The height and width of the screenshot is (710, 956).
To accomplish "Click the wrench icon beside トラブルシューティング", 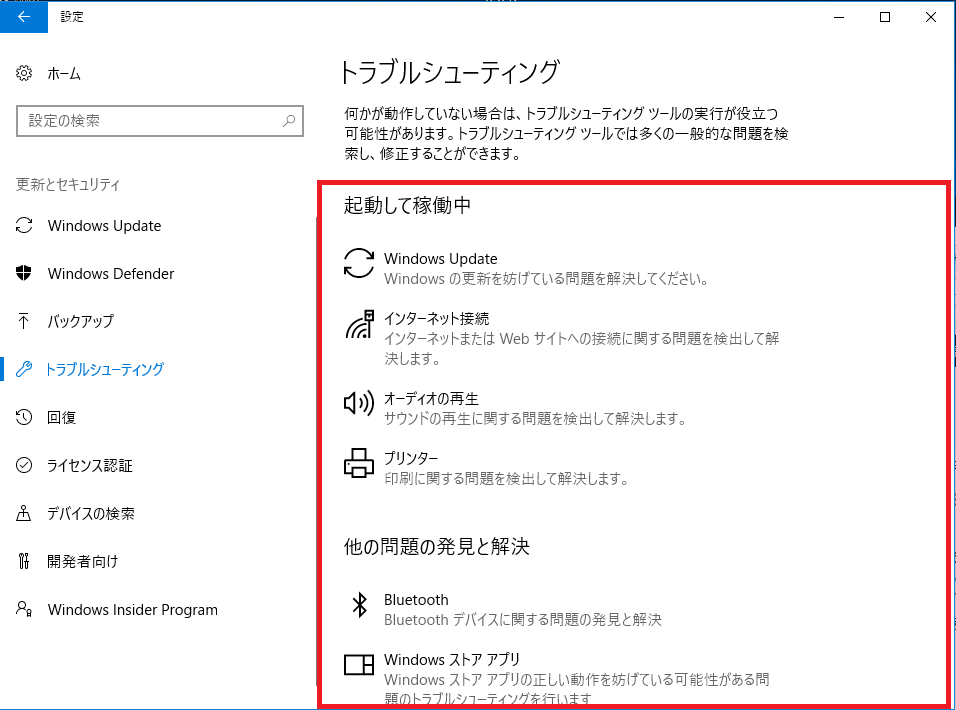I will click(x=24, y=369).
